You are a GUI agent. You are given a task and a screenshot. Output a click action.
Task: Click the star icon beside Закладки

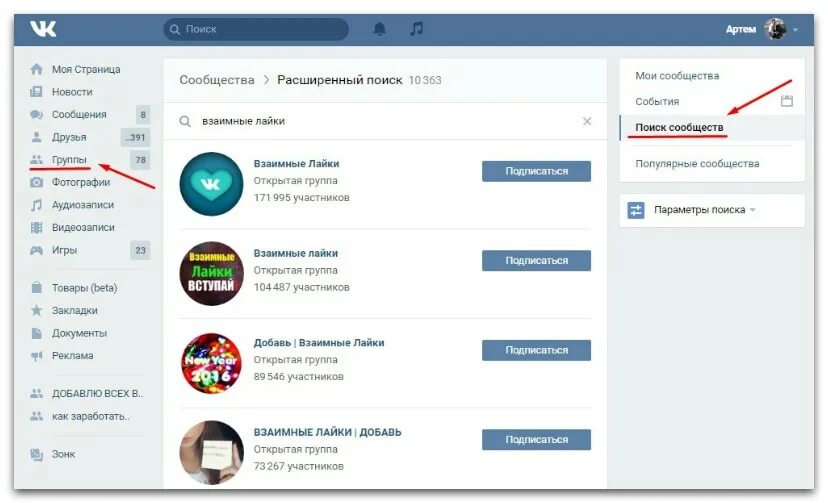36,310
